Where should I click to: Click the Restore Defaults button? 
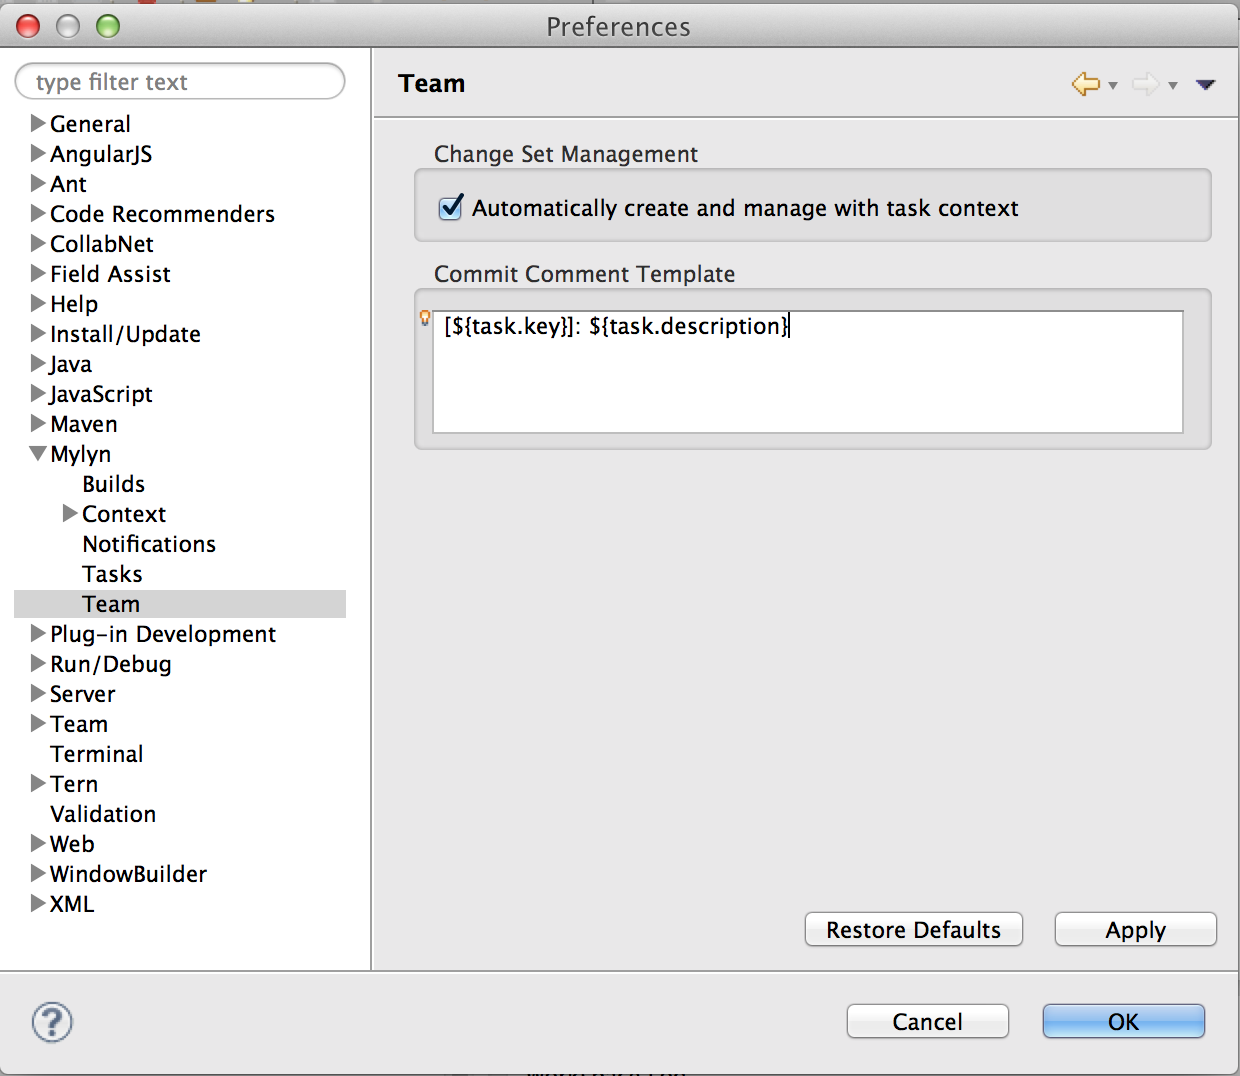pos(913,929)
